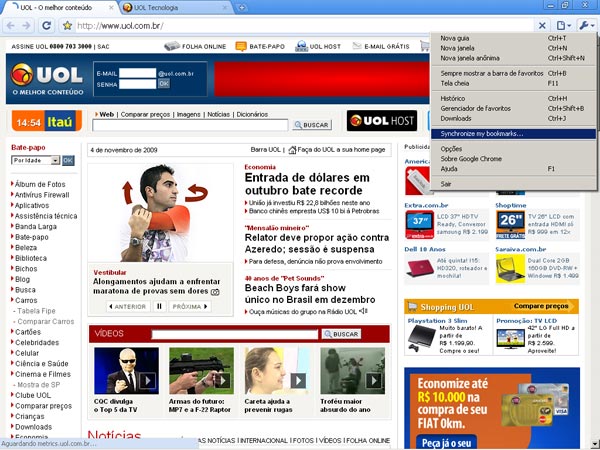Select Imagens search category link
Image resolution: width=600 pixels, height=450 pixels.
188,114
